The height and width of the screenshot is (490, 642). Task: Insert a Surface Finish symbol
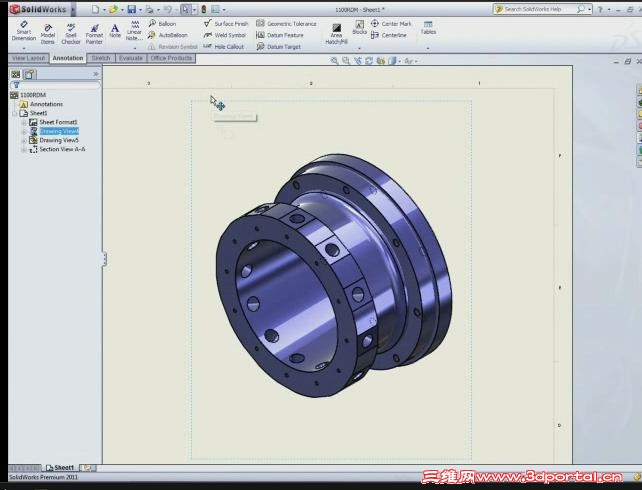pos(226,24)
